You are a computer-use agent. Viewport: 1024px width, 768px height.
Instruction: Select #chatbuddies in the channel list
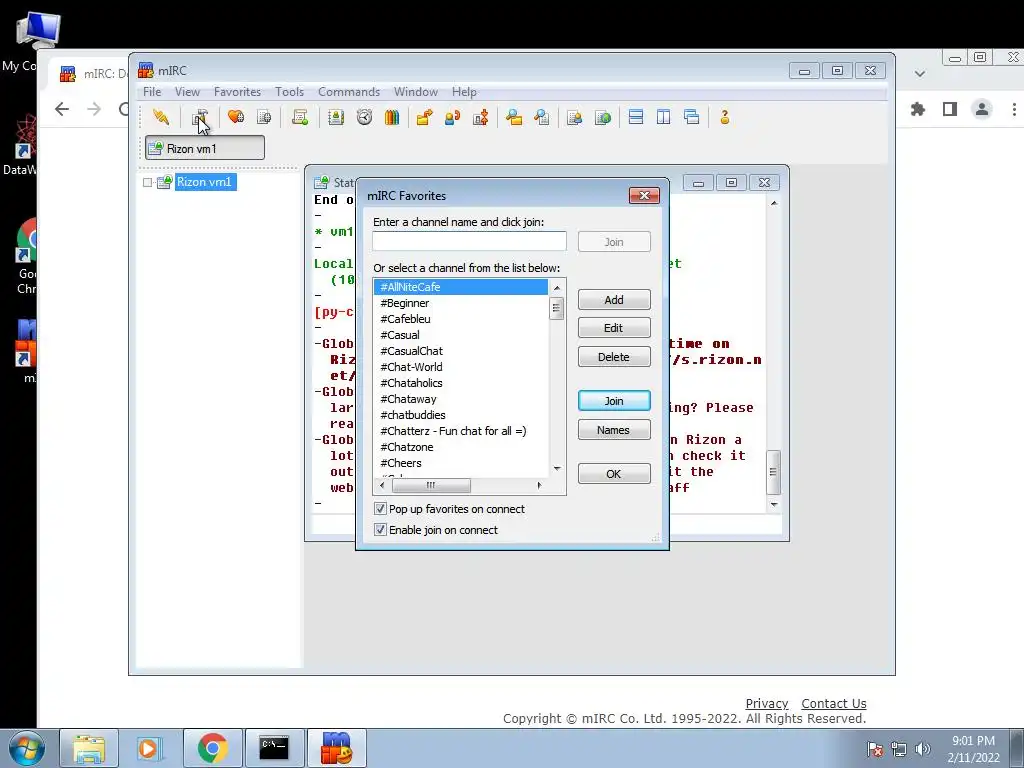pyautogui.click(x=460, y=415)
